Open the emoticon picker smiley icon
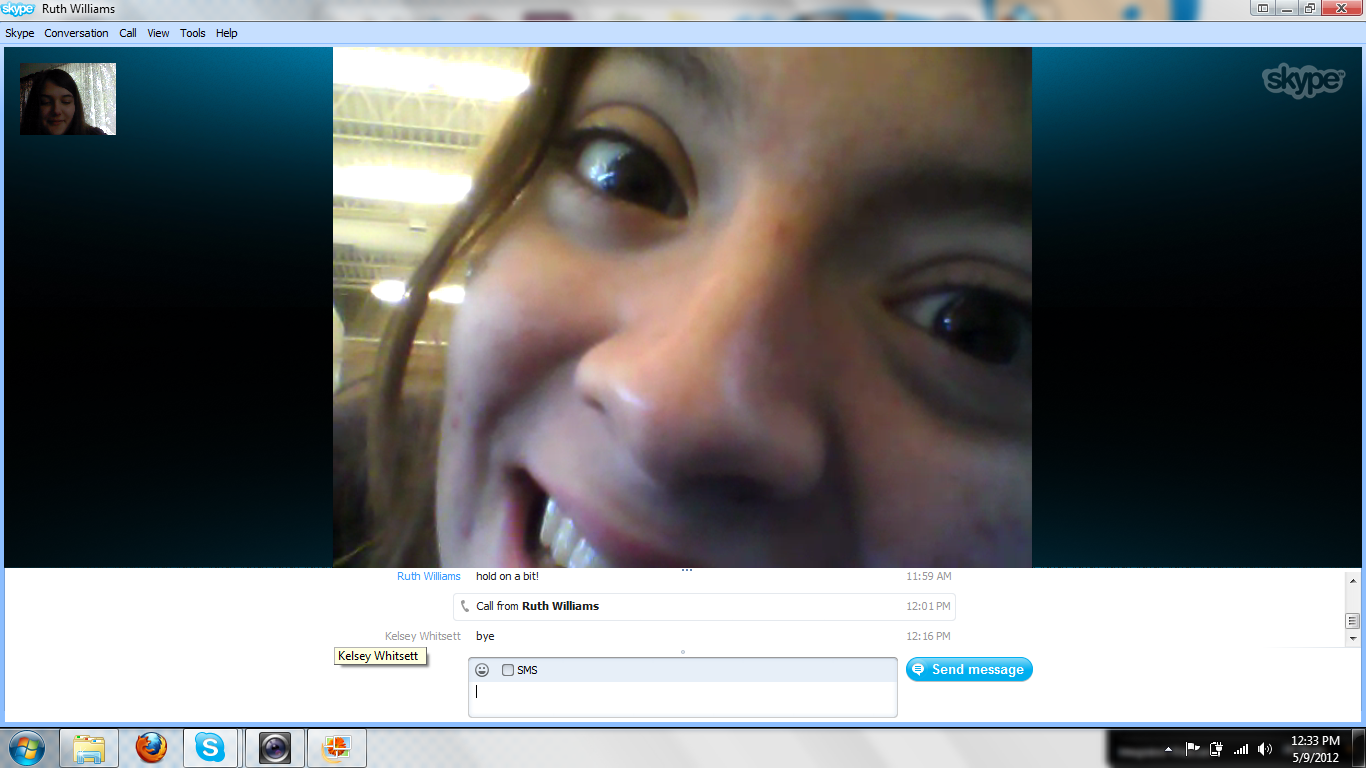 point(482,670)
